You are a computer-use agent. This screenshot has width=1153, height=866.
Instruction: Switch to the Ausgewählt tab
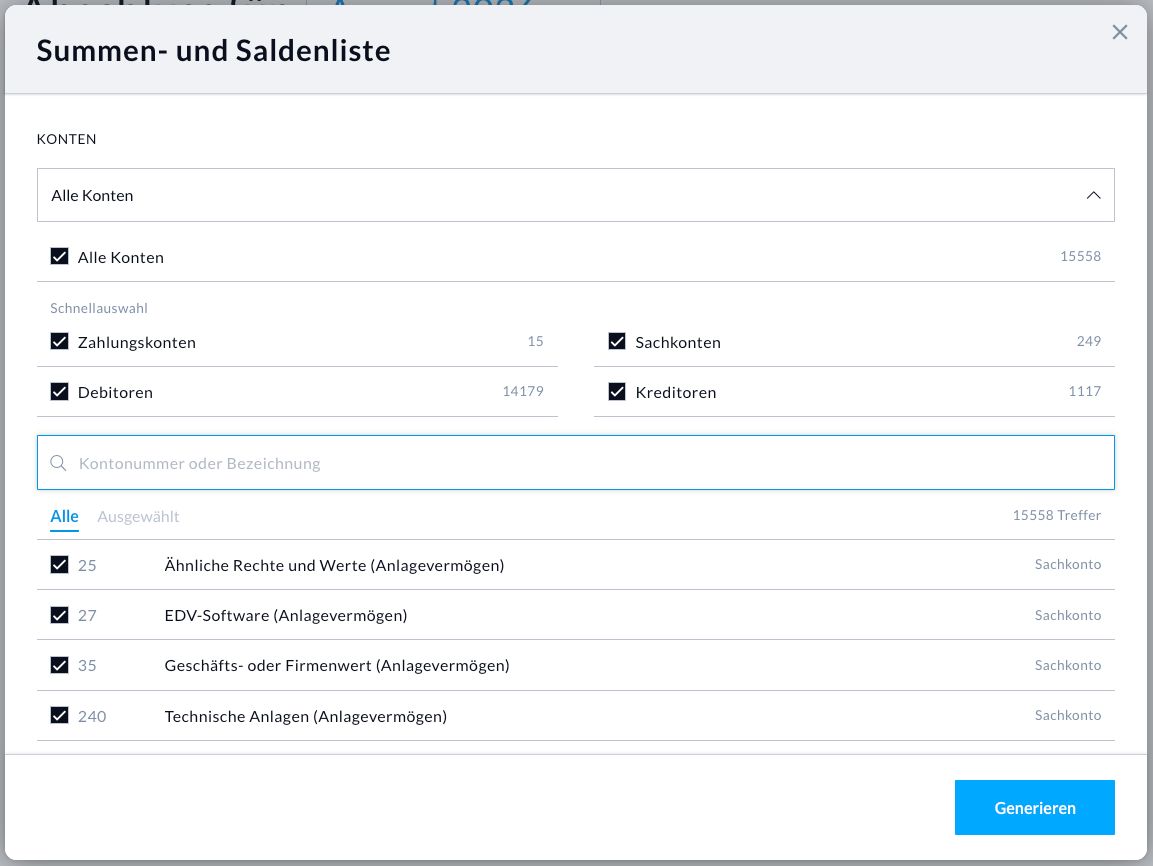(x=138, y=517)
